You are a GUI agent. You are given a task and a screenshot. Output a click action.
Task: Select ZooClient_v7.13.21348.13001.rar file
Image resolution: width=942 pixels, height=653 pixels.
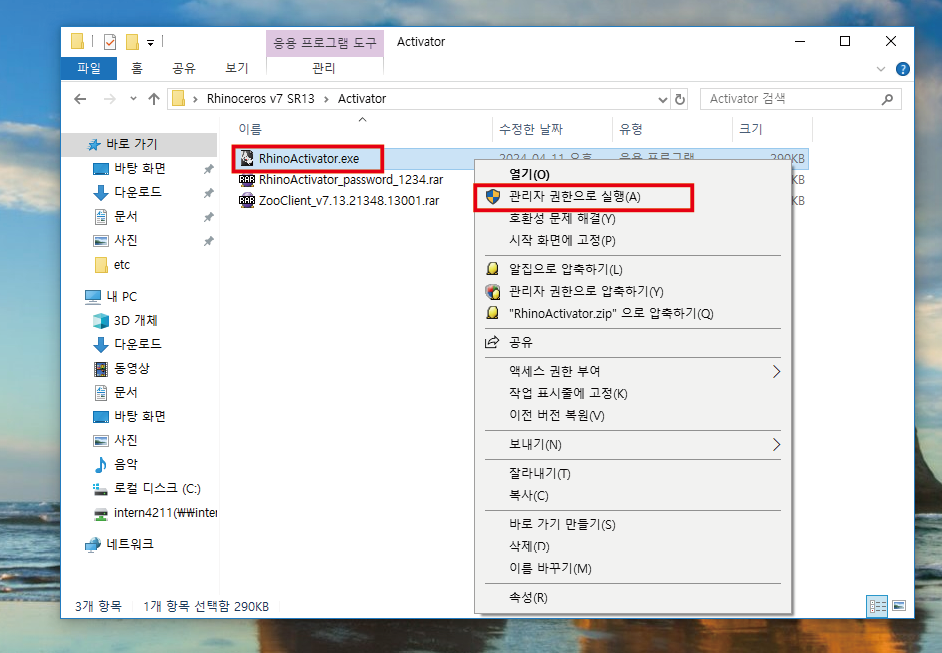click(349, 201)
